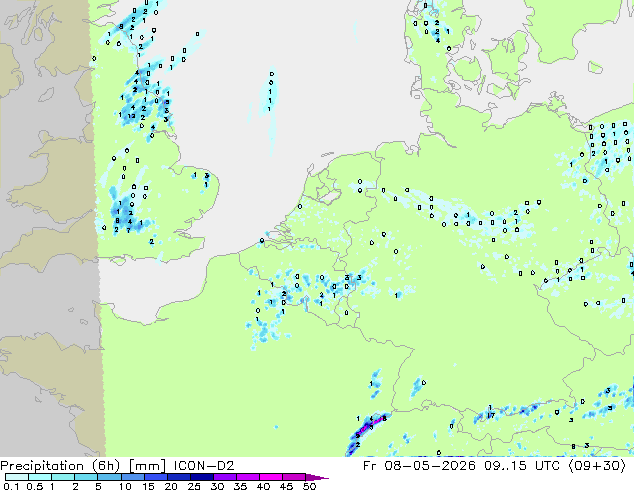Image resolution: width=634 pixels, height=490 pixels.
Task: Click the "10" legend scale label
Action: click(125, 486)
